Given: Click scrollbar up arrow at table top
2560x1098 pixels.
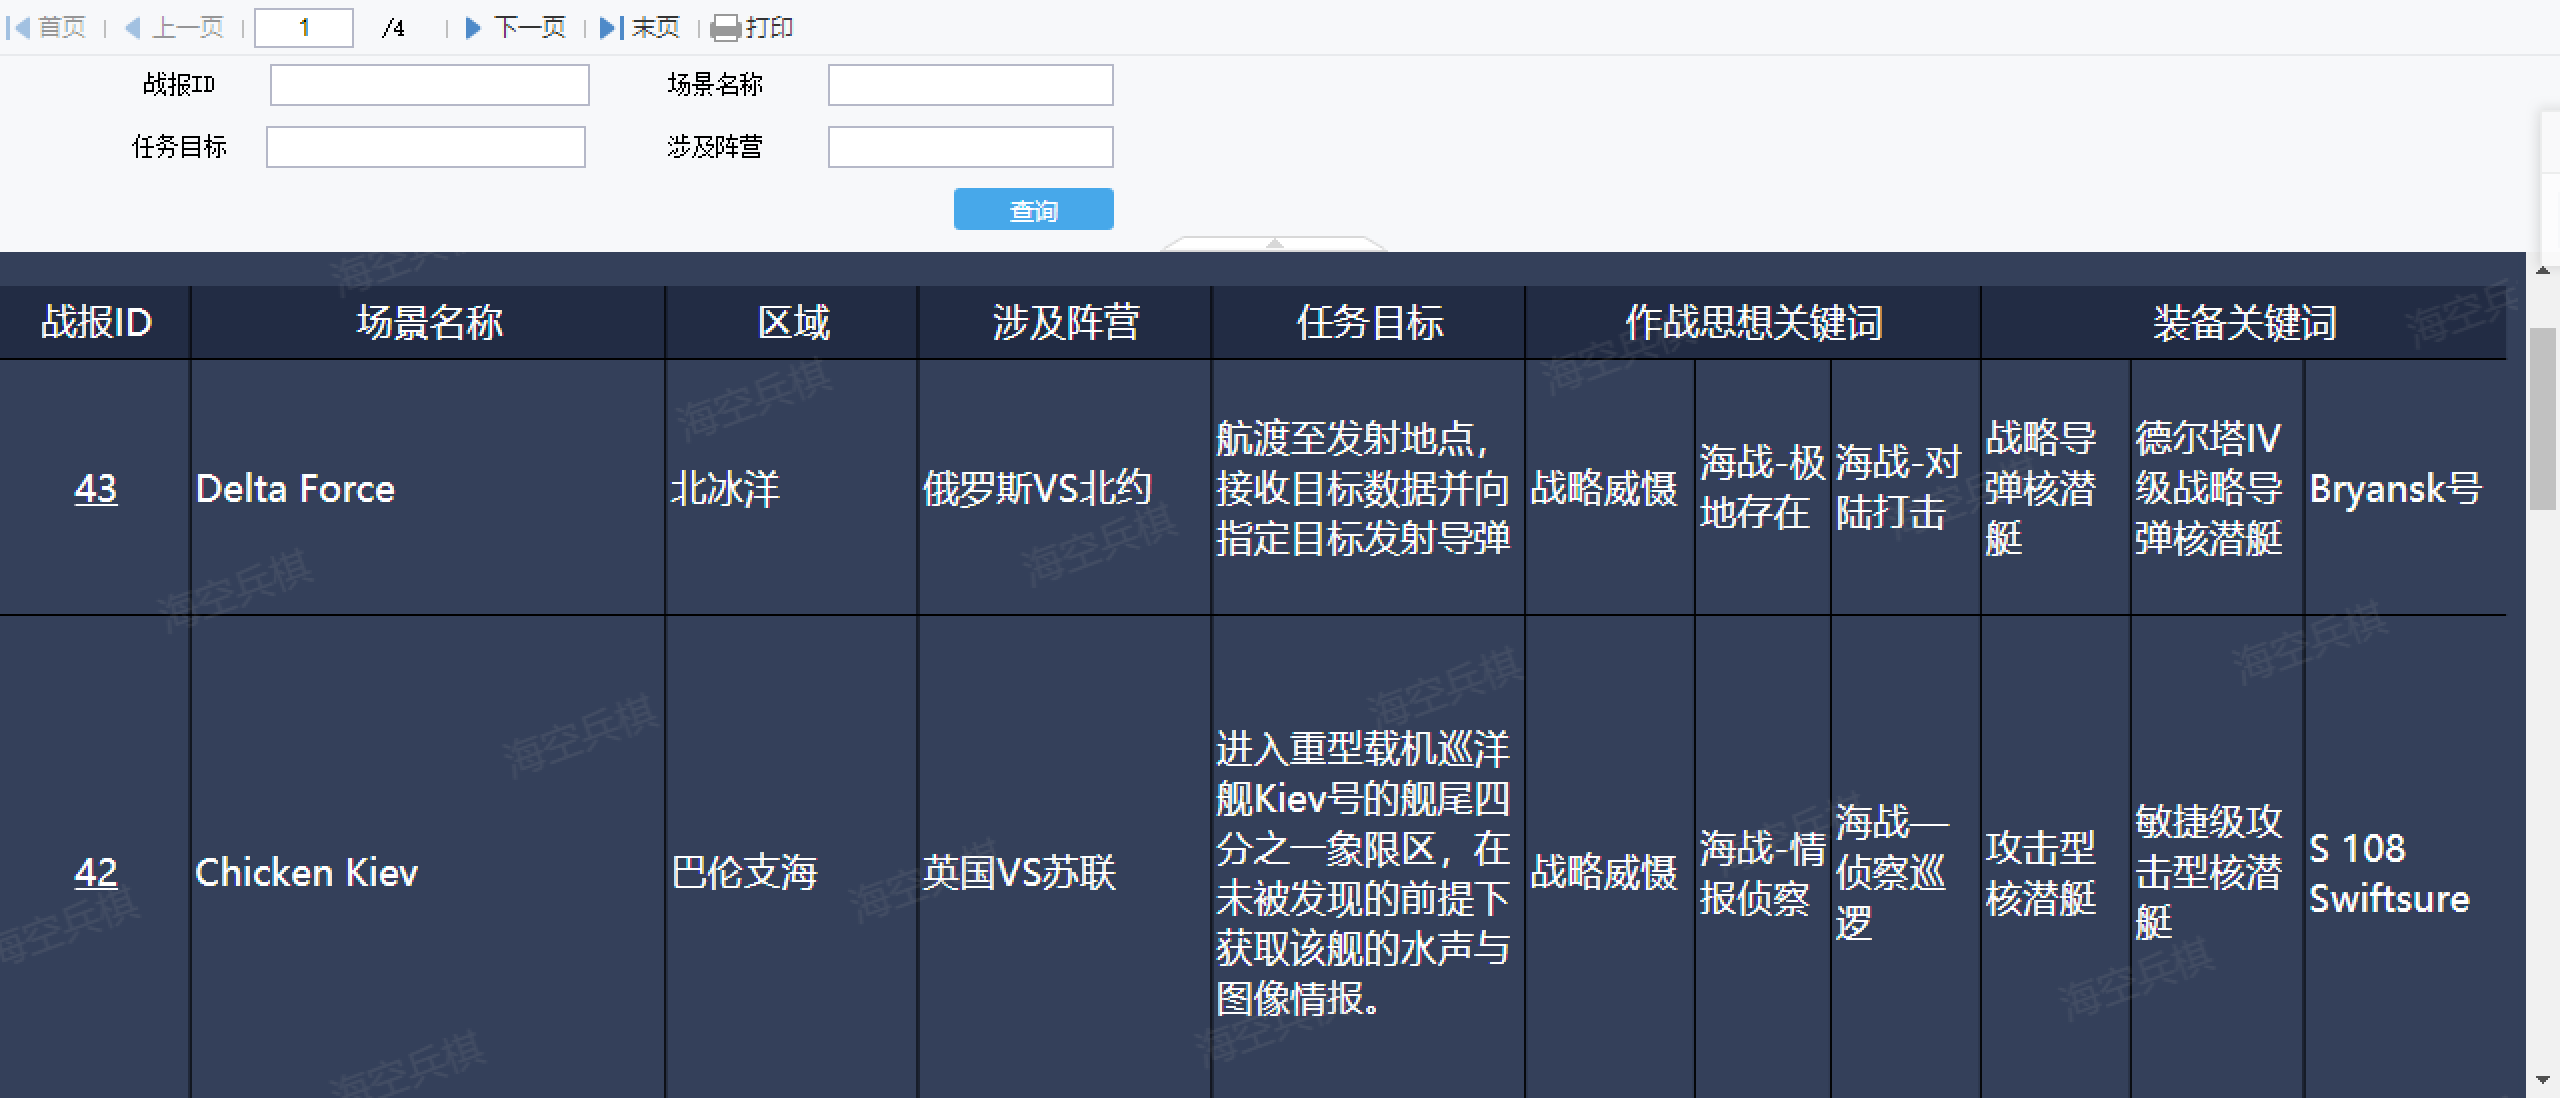Looking at the screenshot, I should [2542, 271].
